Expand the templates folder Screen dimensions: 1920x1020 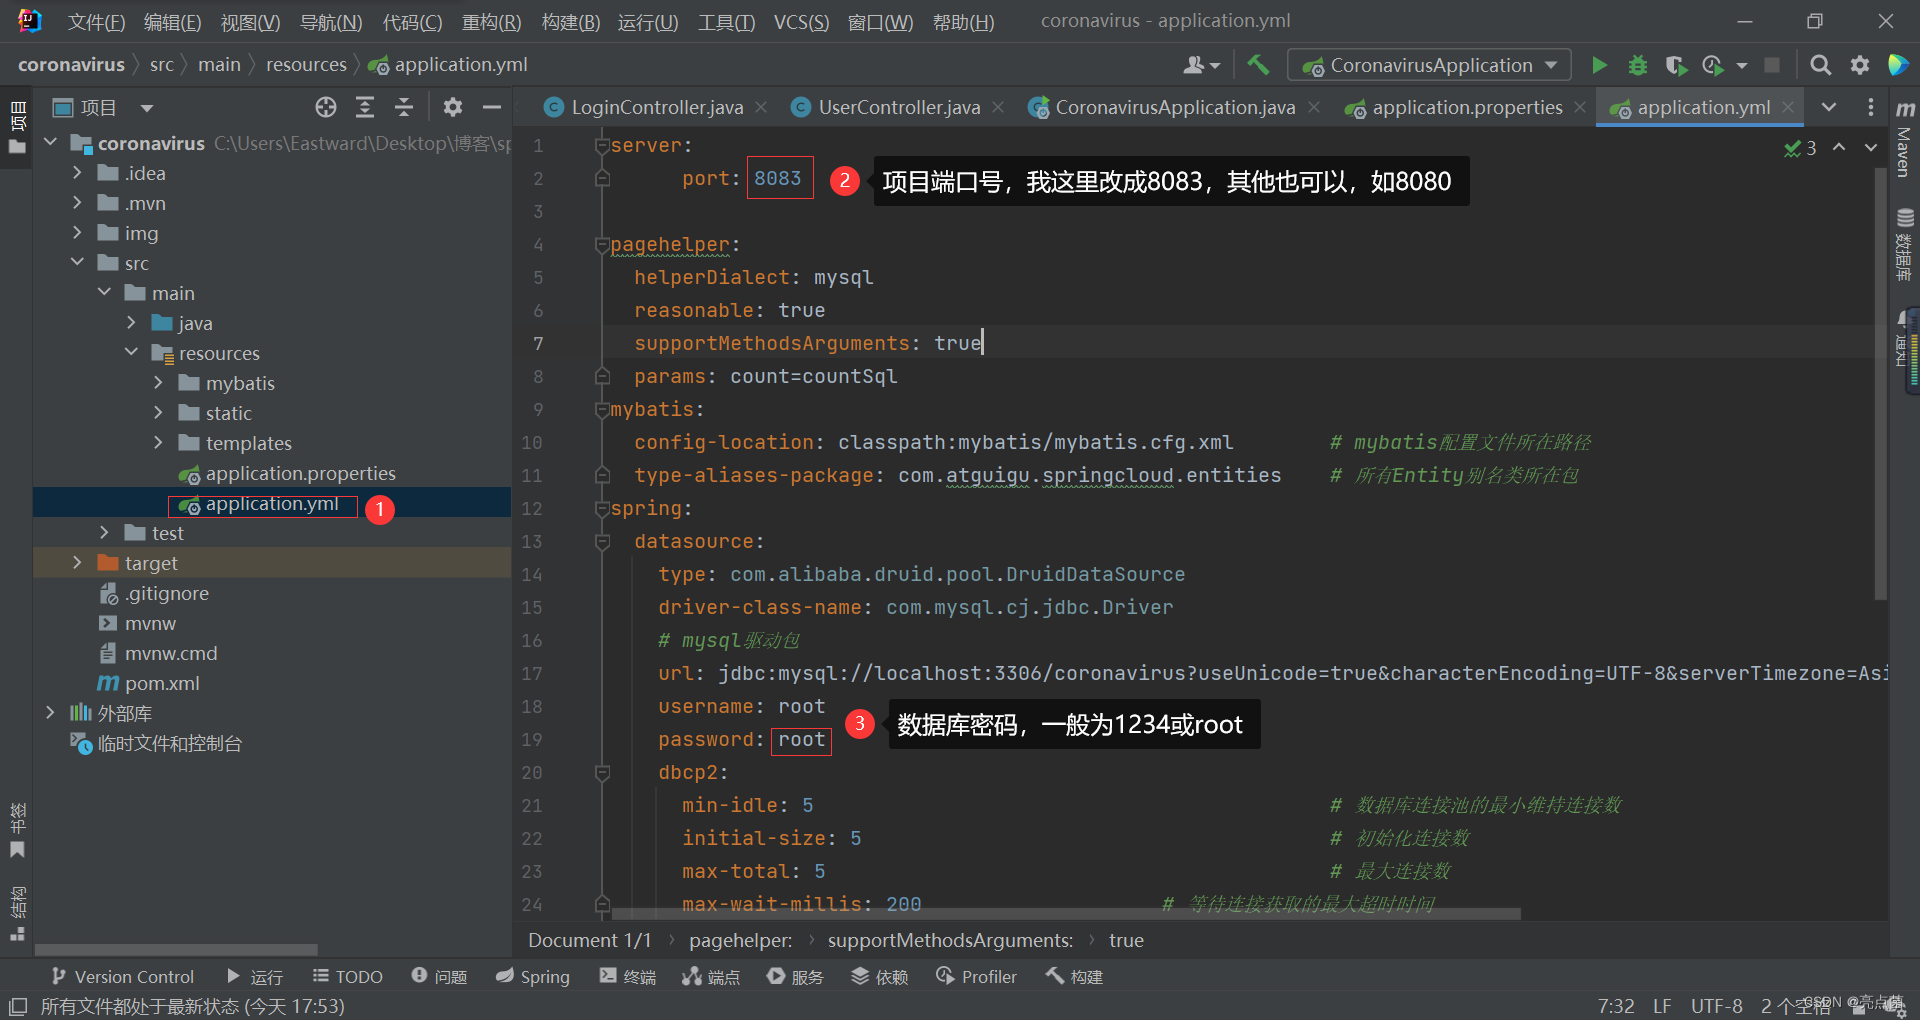click(158, 442)
